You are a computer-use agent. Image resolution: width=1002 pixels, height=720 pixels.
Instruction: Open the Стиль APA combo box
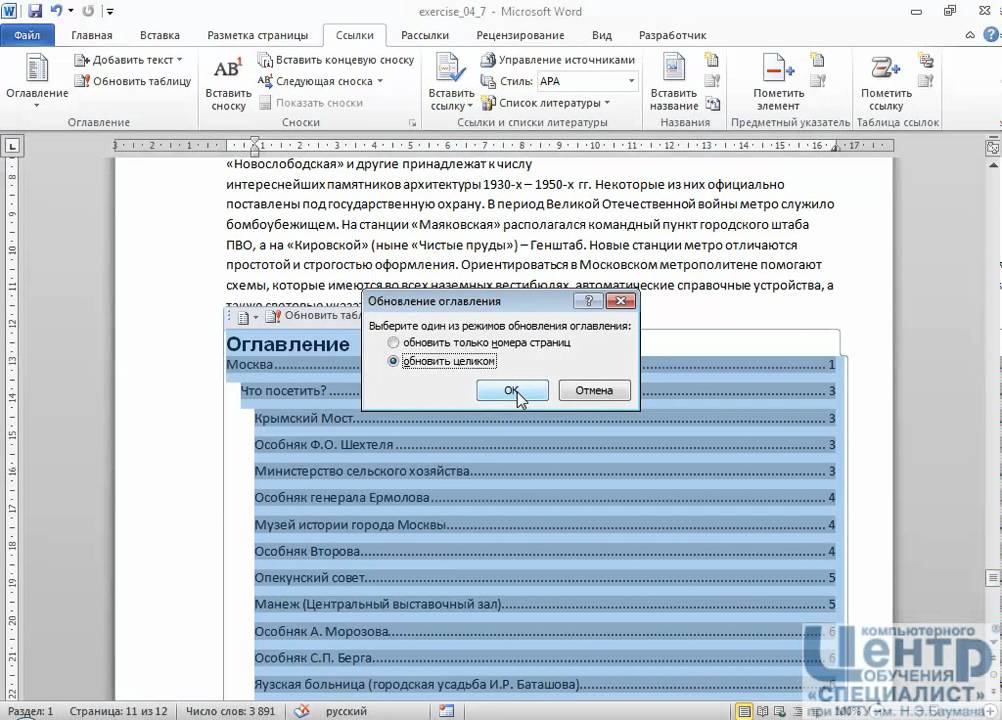coord(587,81)
